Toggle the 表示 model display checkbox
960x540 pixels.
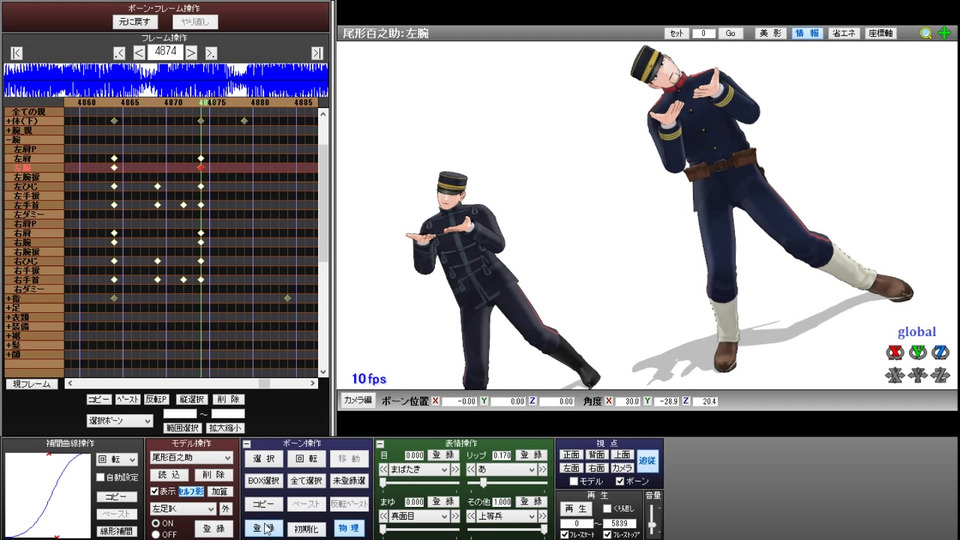154,491
